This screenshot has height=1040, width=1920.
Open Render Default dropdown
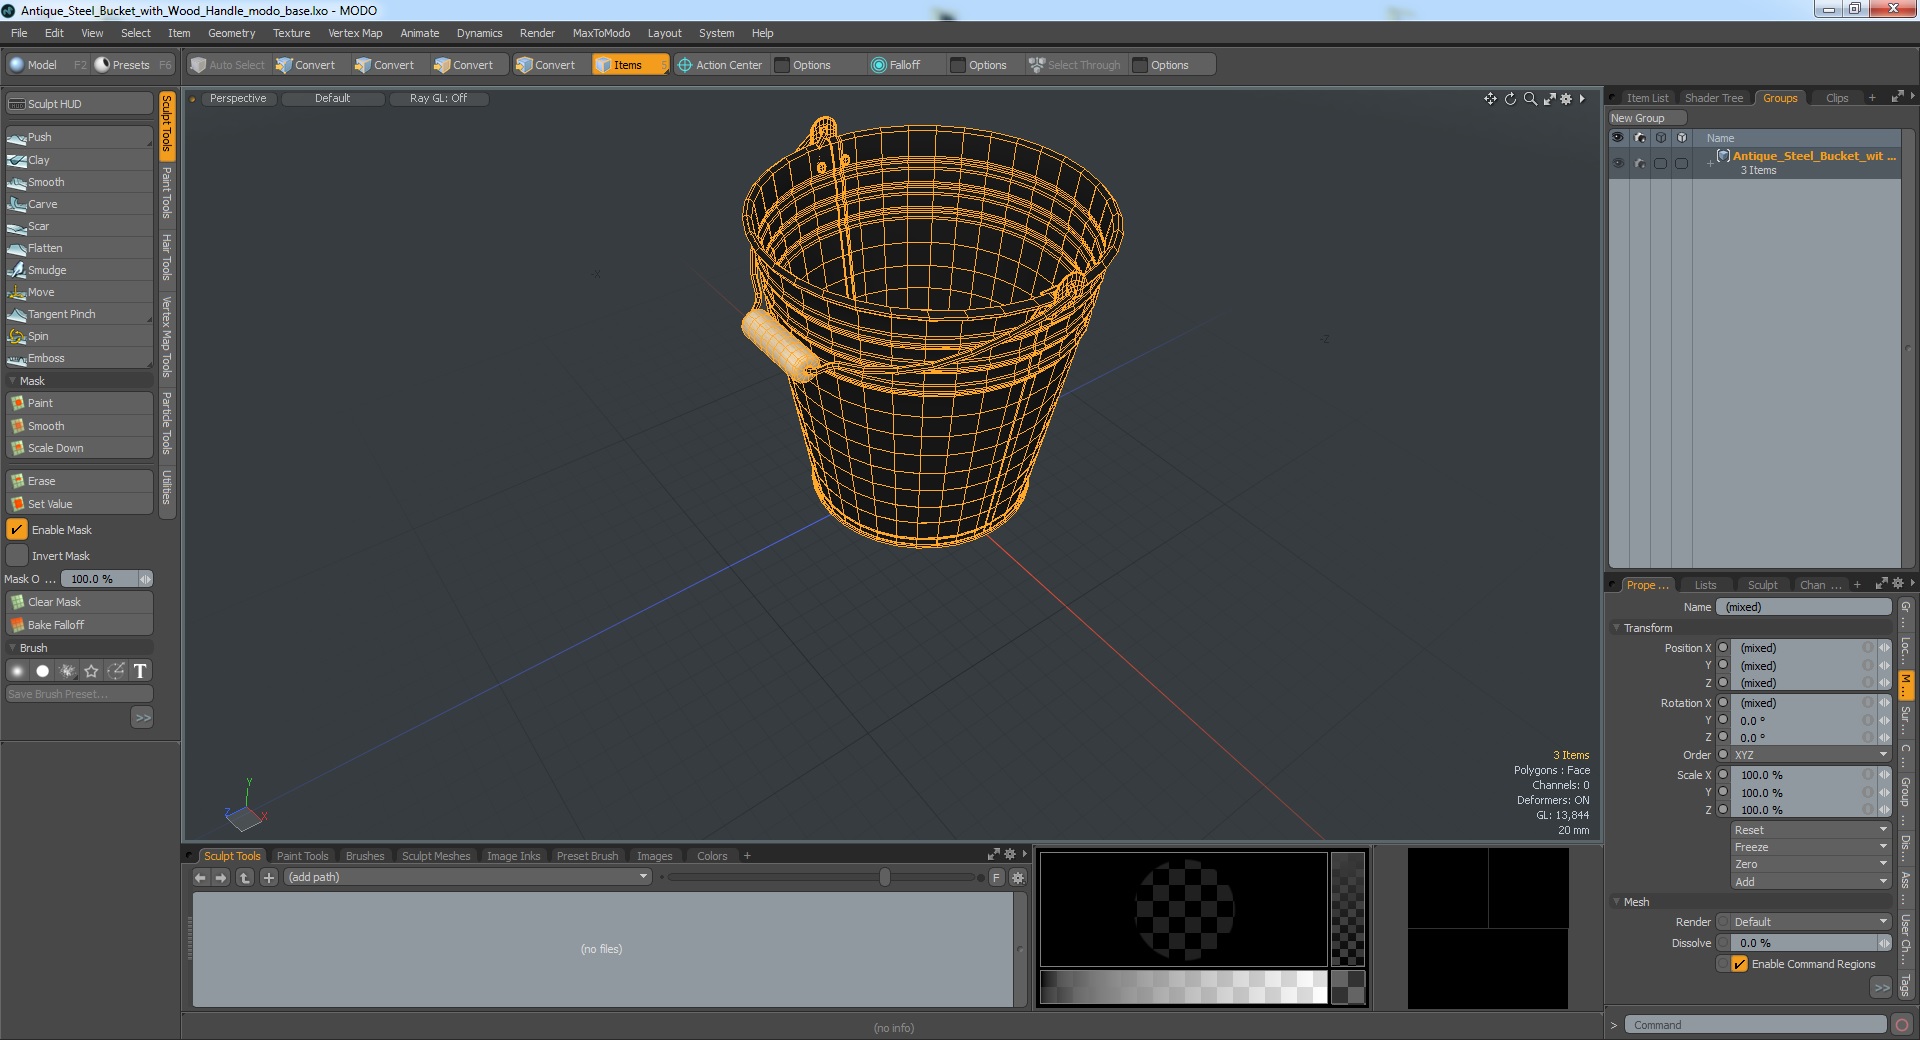click(1810, 922)
